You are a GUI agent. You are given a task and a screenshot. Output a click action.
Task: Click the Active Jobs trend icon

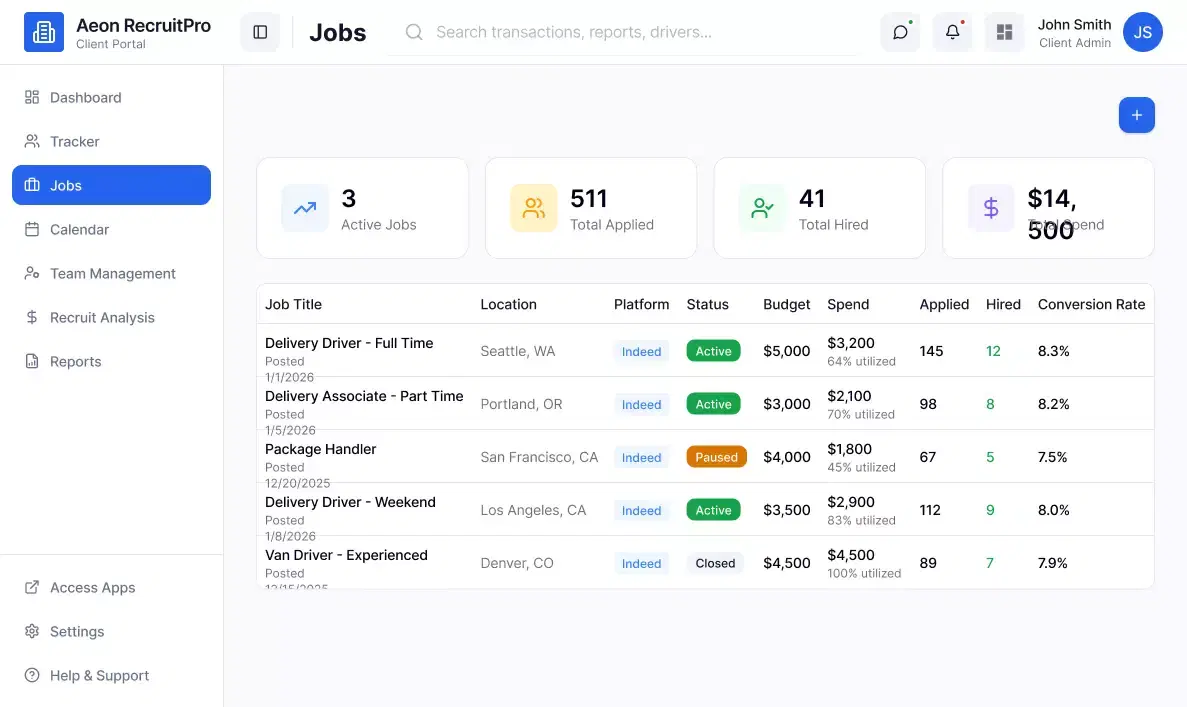coord(305,208)
